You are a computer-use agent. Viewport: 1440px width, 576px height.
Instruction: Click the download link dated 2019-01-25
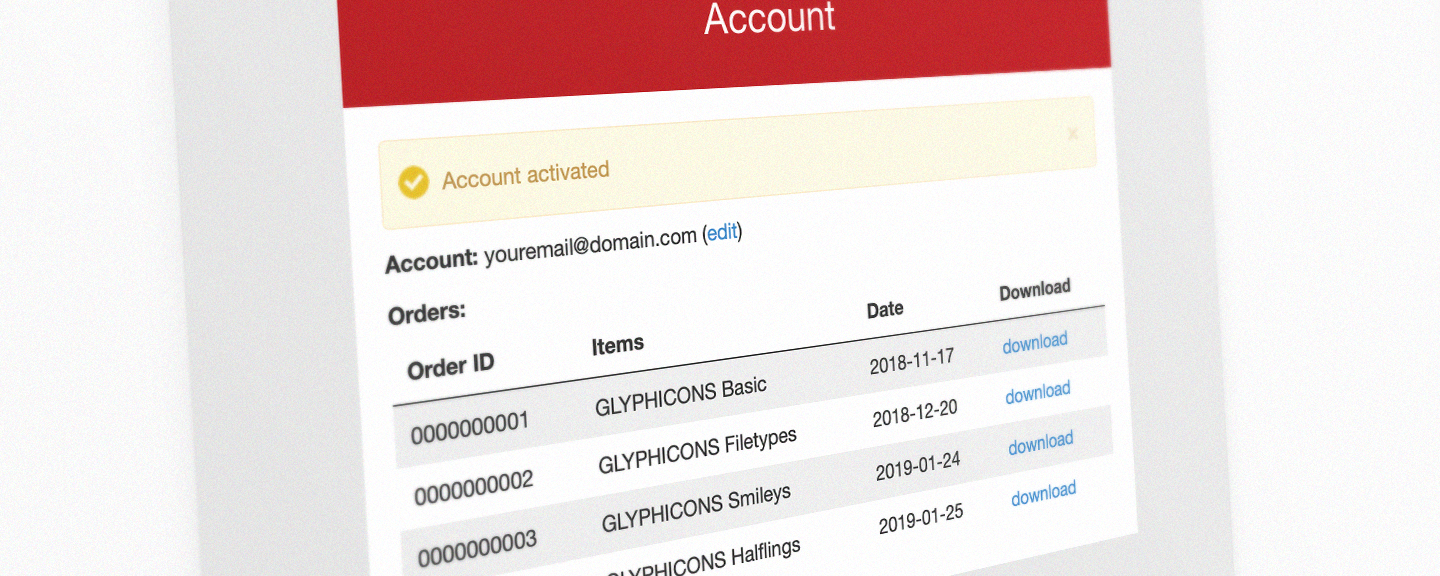1044,493
